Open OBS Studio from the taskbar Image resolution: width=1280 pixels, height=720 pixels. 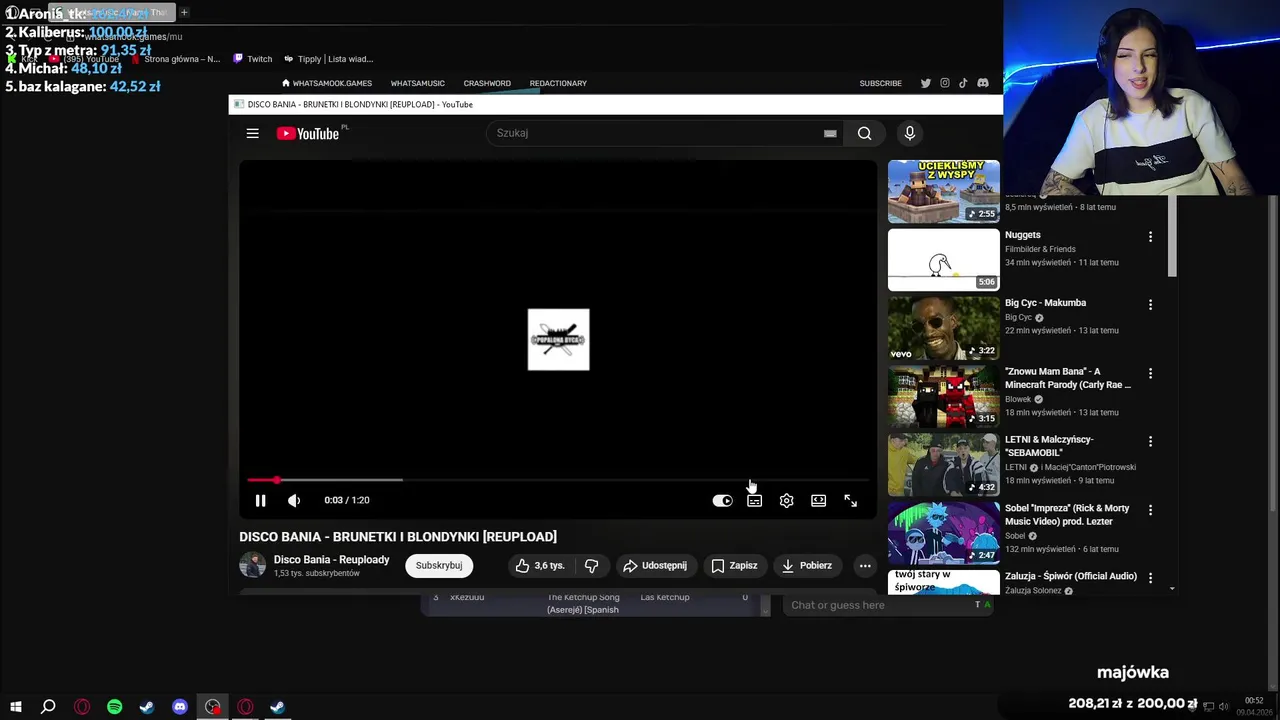coord(212,707)
